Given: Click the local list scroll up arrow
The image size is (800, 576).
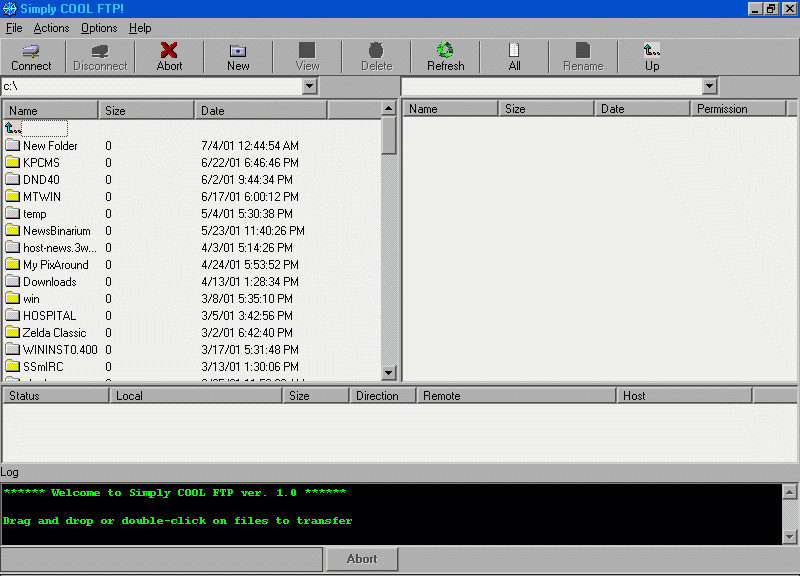Looking at the screenshot, I should click(389, 108).
